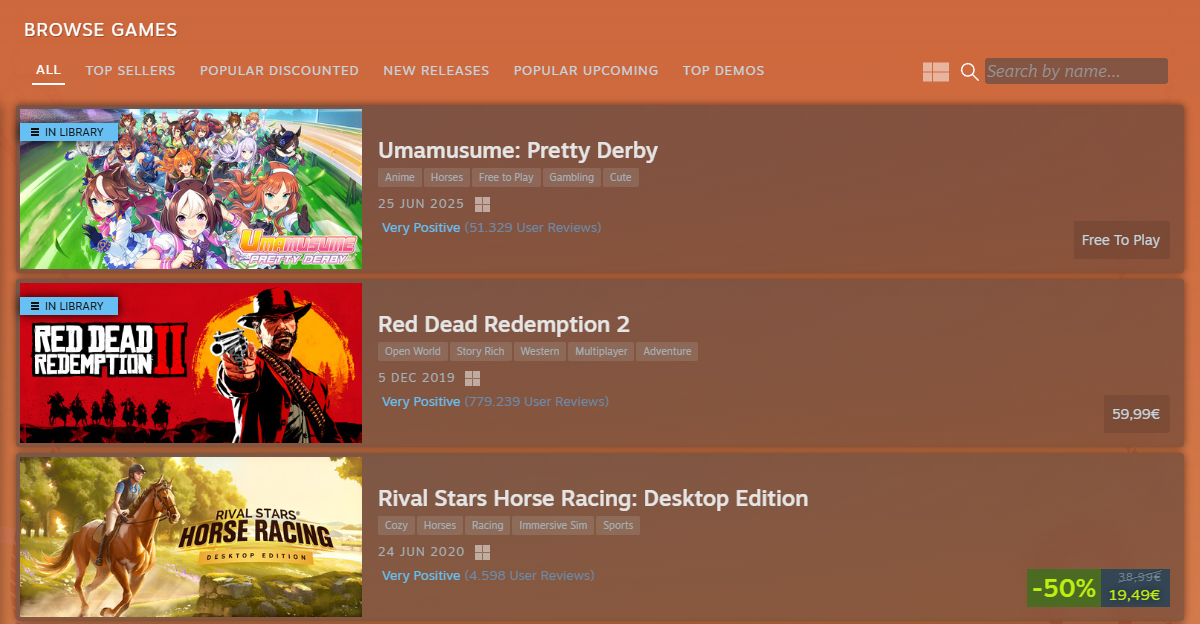Screen dimensions: 1200x624
Task: Click the (779.239 User Reviews) text
Action: point(537,402)
